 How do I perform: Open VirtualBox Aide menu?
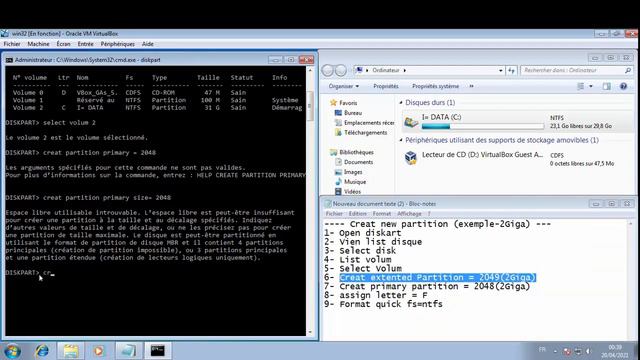pyautogui.click(x=148, y=44)
